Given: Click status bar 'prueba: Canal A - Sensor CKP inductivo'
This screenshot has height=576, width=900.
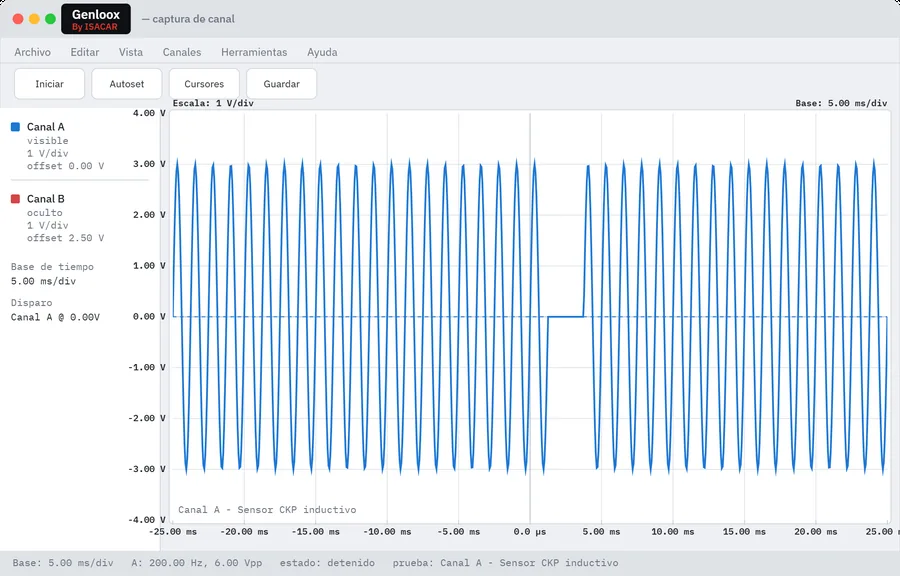Looking at the screenshot, I should 506,563.
